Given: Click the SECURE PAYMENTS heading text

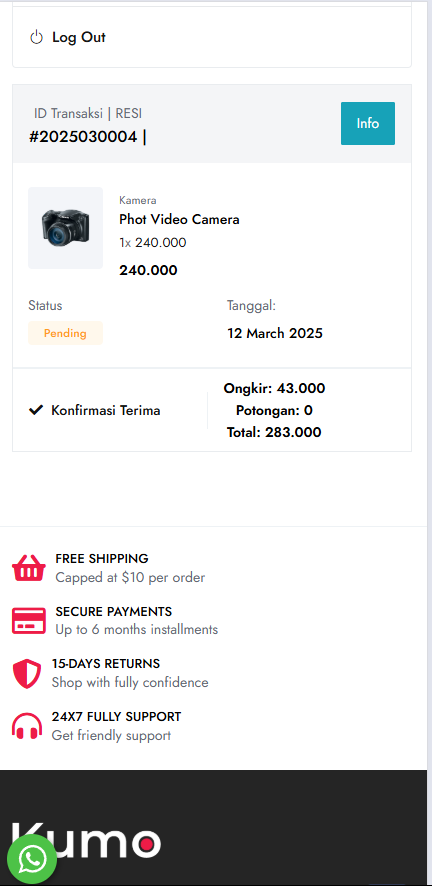Looking at the screenshot, I should click(x=114, y=611).
